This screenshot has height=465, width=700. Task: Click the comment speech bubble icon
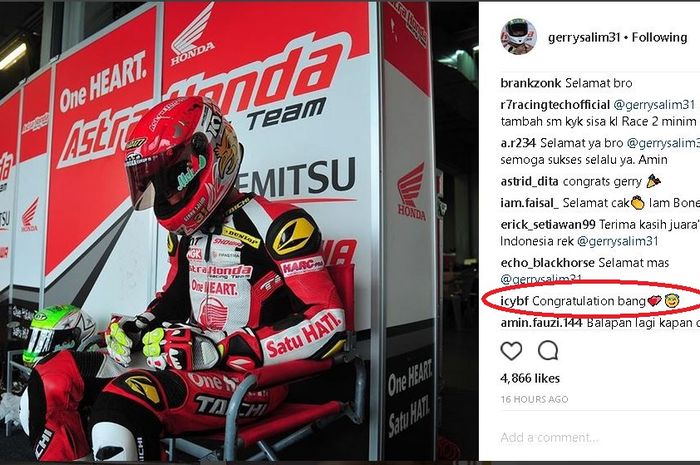pos(548,351)
